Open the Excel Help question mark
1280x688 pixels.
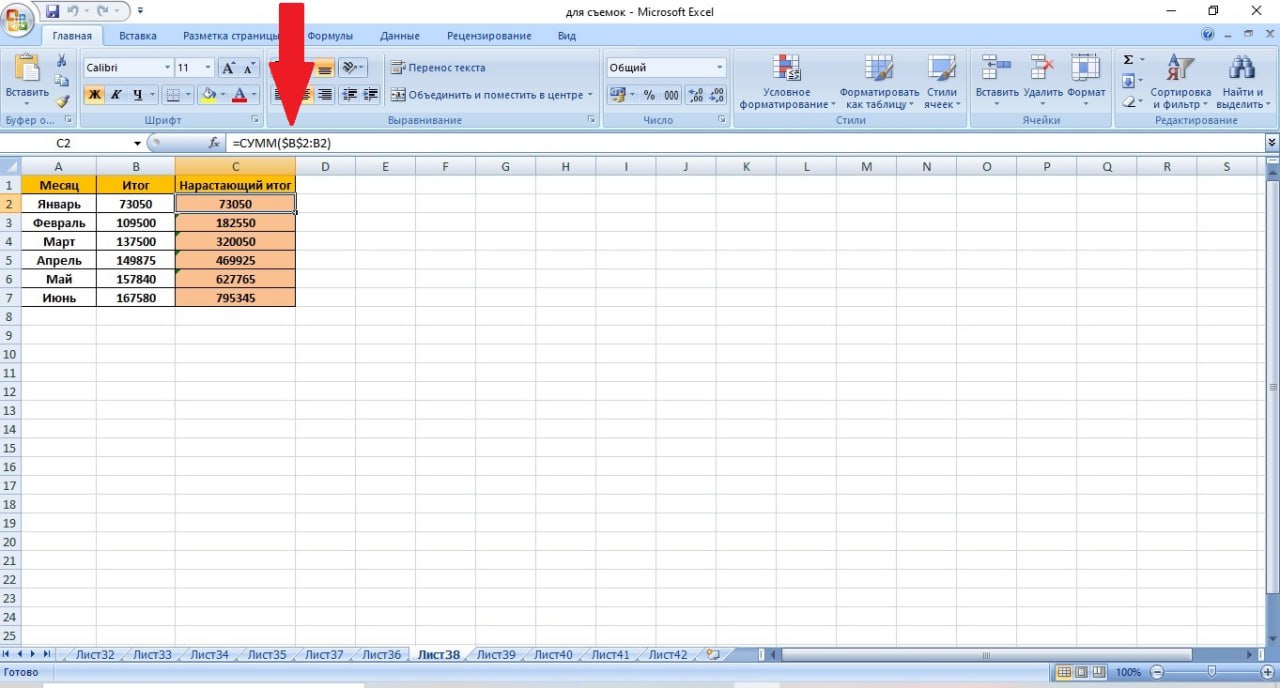coord(1207,35)
